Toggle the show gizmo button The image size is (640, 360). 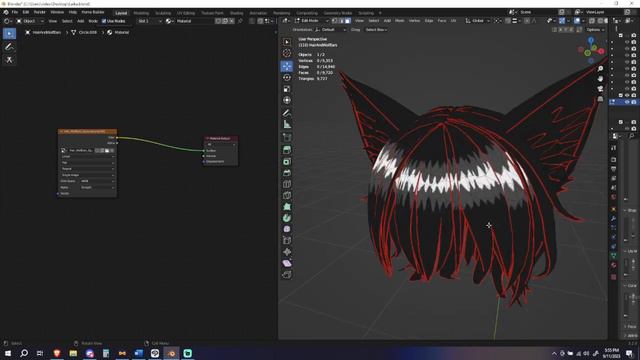coord(562,21)
